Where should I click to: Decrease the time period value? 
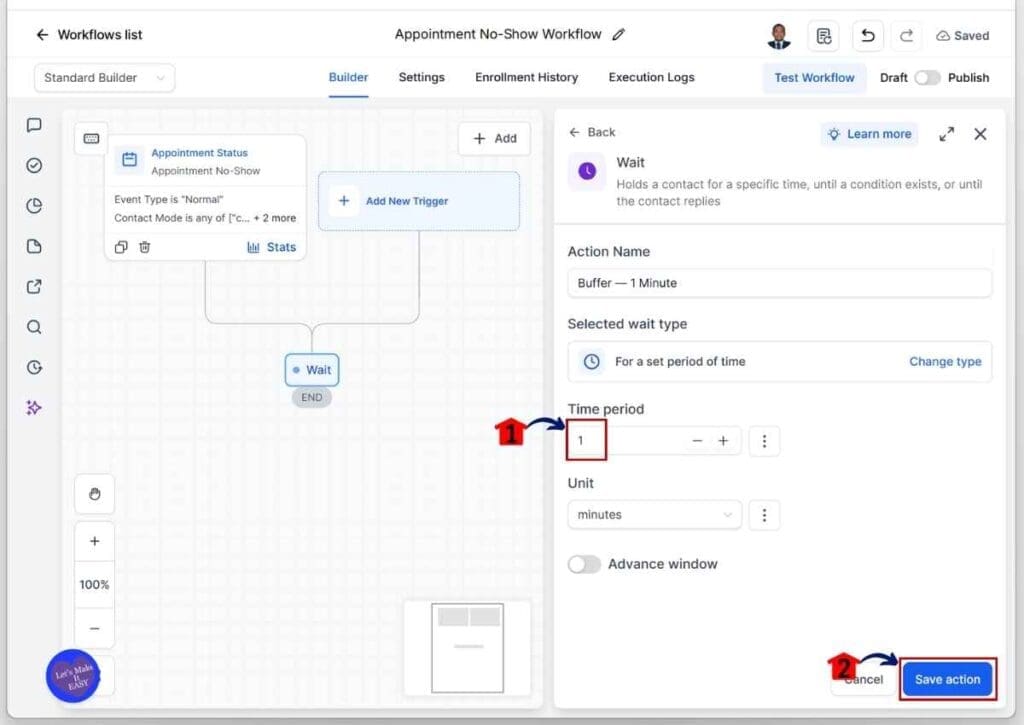pos(697,441)
